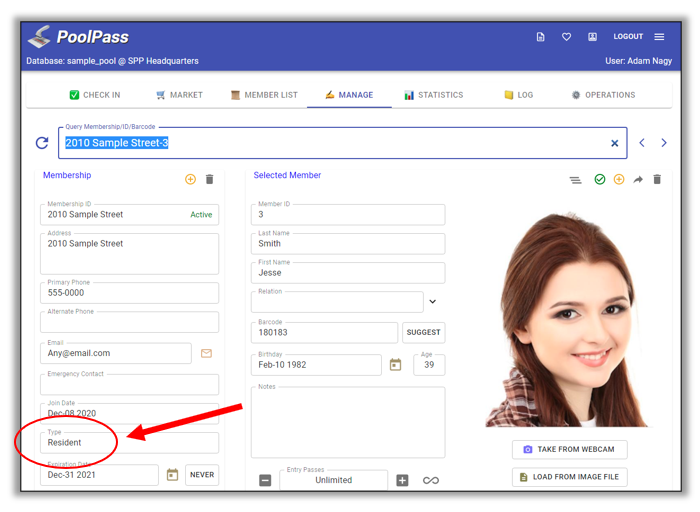Click the Membership ID field
700x512 pixels.
click(129, 215)
